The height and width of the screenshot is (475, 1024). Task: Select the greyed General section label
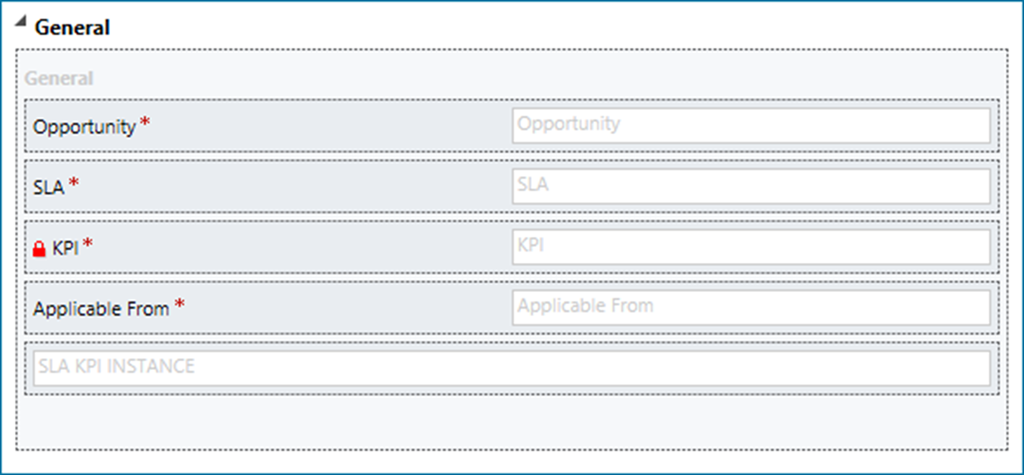pos(59,78)
